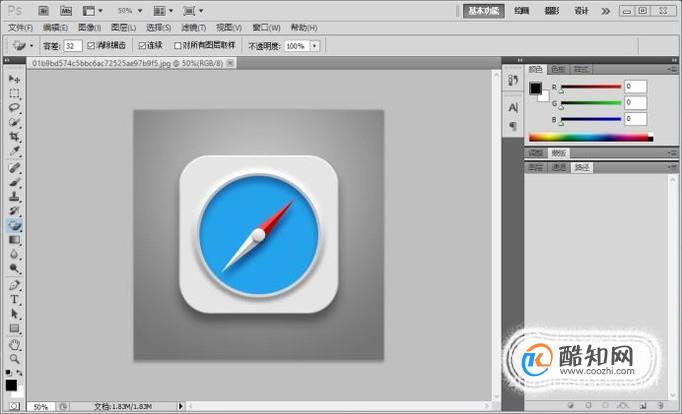Select the Healing Brush tool
Image resolution: width=682 pixels, height=414 pixels.
[14, 167]
